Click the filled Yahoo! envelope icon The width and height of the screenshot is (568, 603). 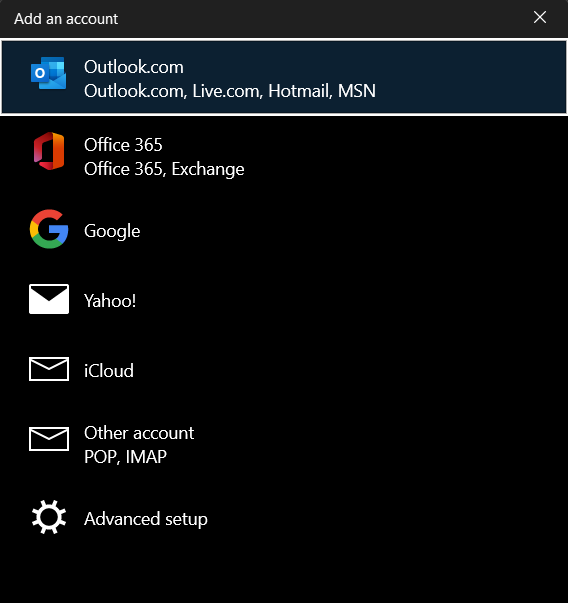click(49, 299)
